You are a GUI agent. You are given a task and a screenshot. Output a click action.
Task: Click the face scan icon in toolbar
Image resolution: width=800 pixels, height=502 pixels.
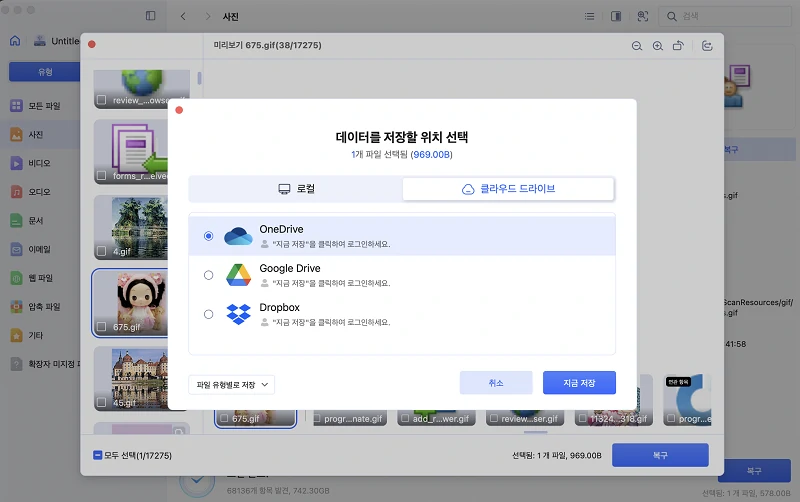click(643, 16)
